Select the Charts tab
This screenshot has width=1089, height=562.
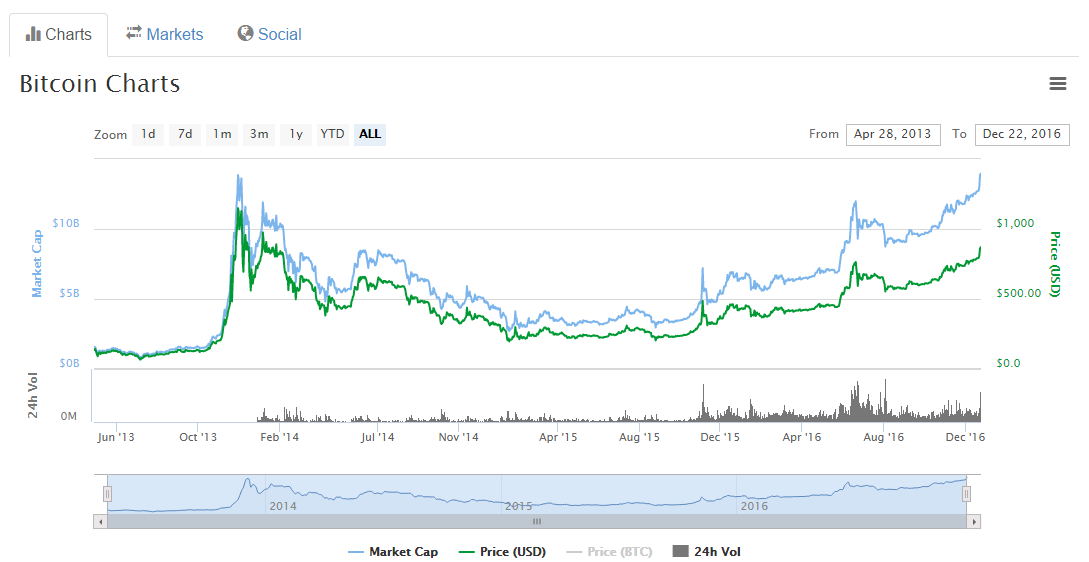point(58,34)
